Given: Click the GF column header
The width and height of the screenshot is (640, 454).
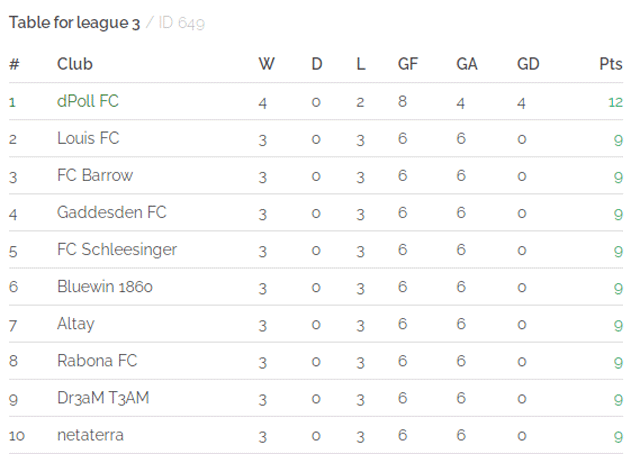Looking at the screenshot, I should [x=408, y=64].
